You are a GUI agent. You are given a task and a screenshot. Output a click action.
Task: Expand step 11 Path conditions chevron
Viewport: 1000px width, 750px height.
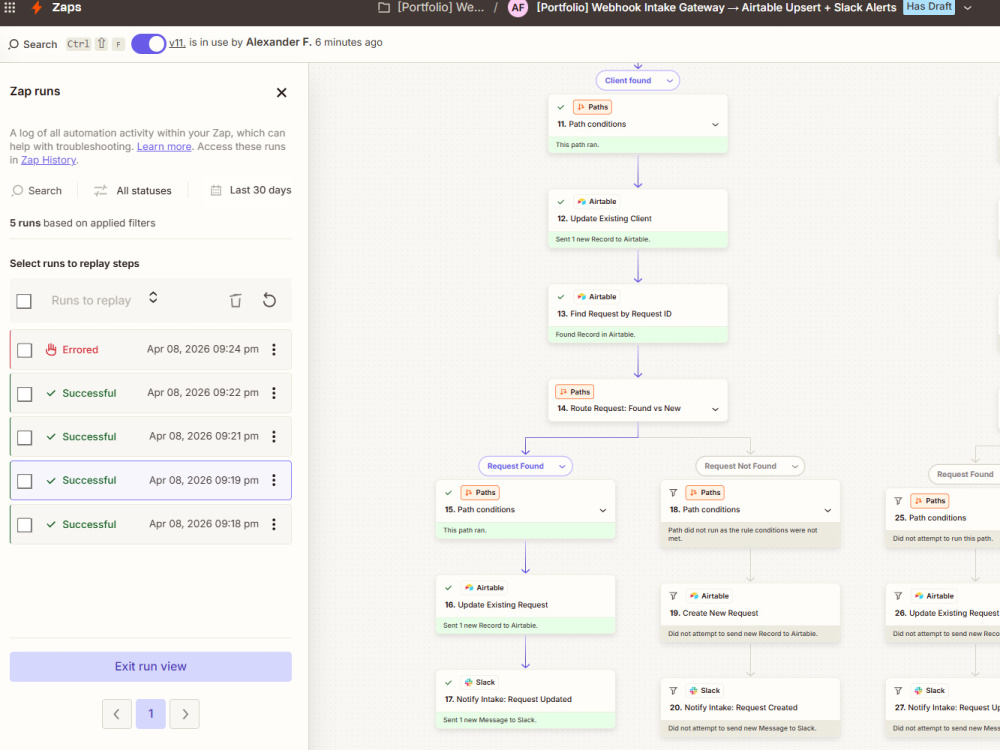[715, 124]
